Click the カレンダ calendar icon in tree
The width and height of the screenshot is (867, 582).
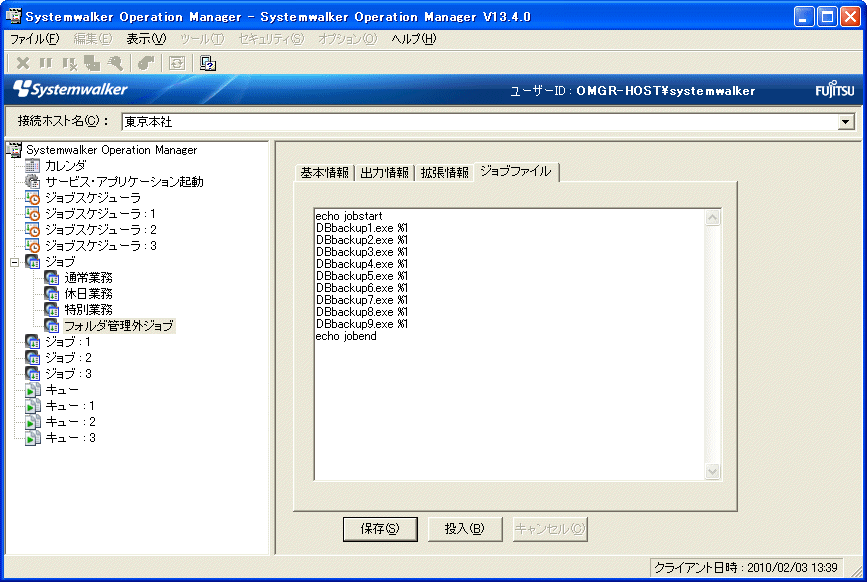(33, 166)
